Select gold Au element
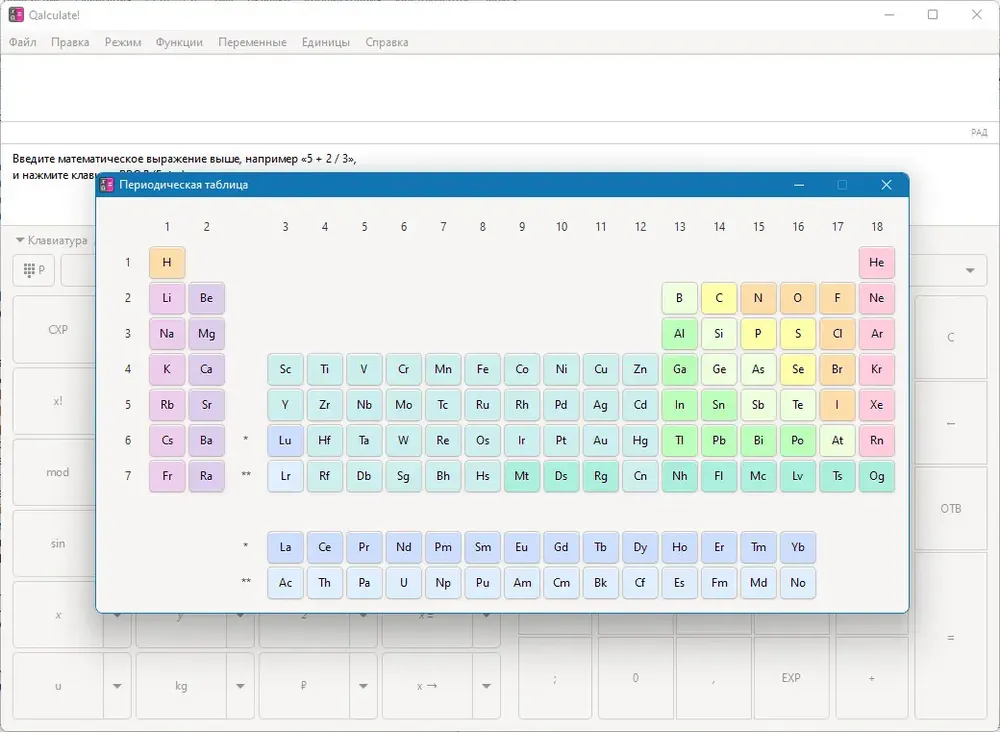This screenshot has height=732, width=1000. (601, 441)
